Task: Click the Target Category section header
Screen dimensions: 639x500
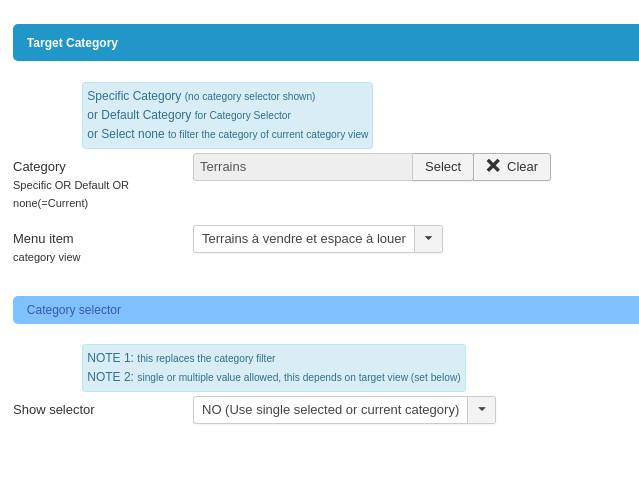Action: coord(72,43)
